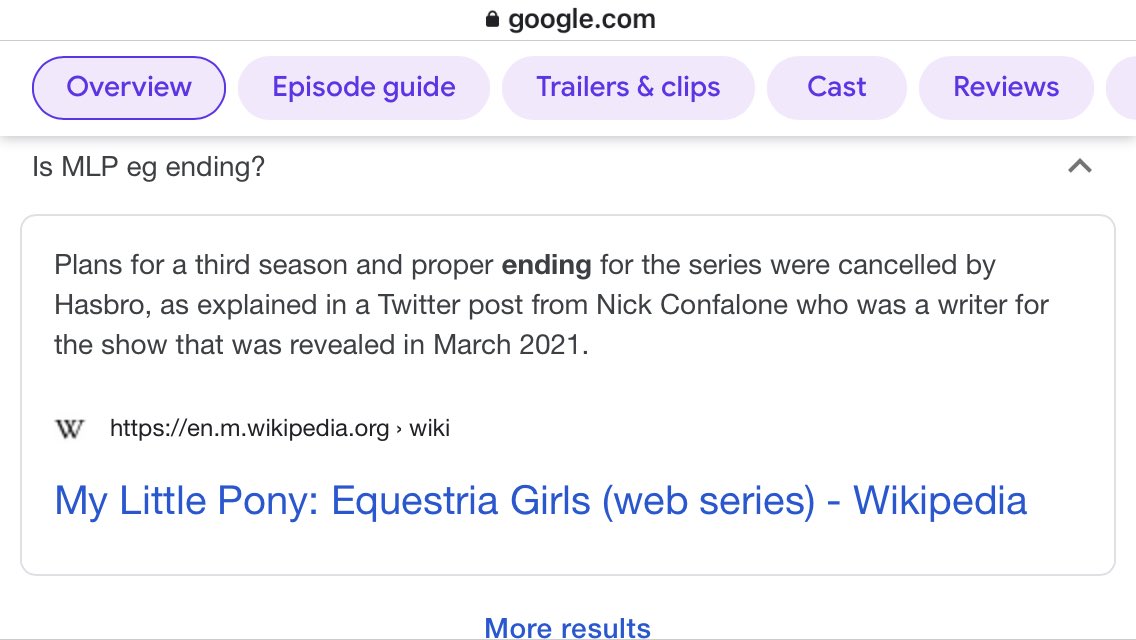Tap the partially visible chip after Reviews
Screen dimensions: 1136x640
1122,88
